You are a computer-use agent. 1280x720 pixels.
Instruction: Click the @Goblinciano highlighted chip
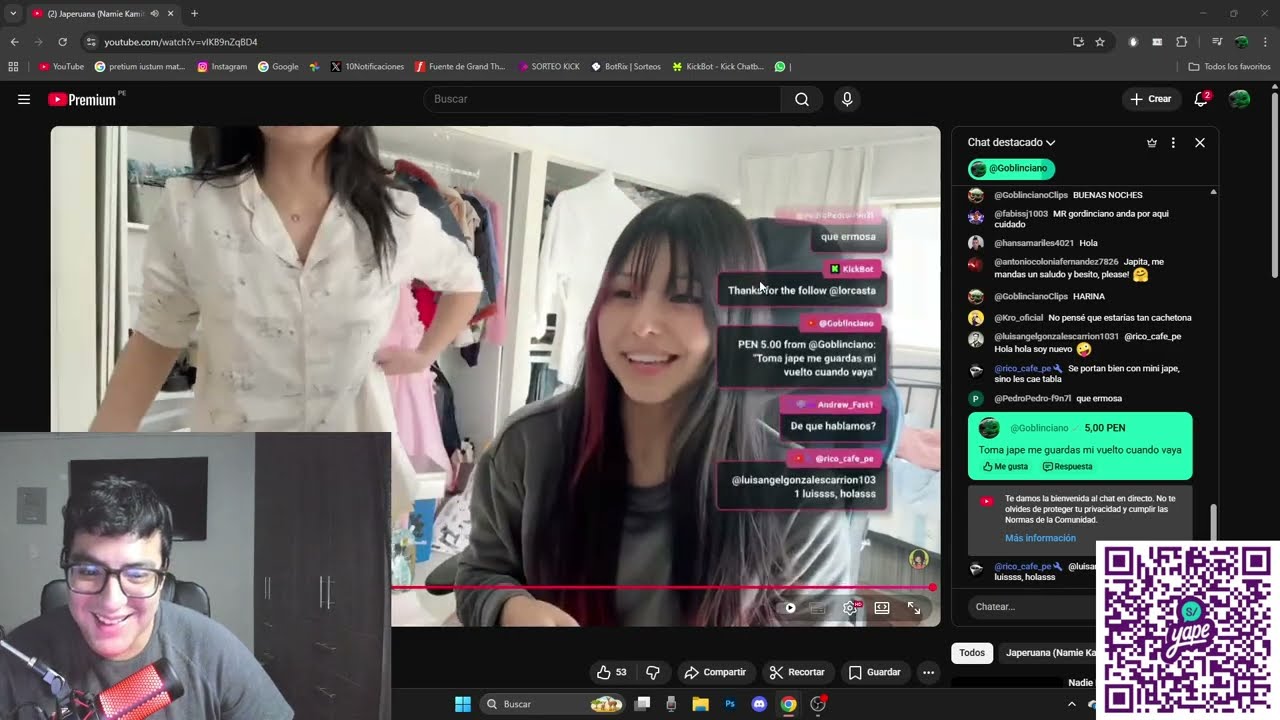tap(1011, 168)
